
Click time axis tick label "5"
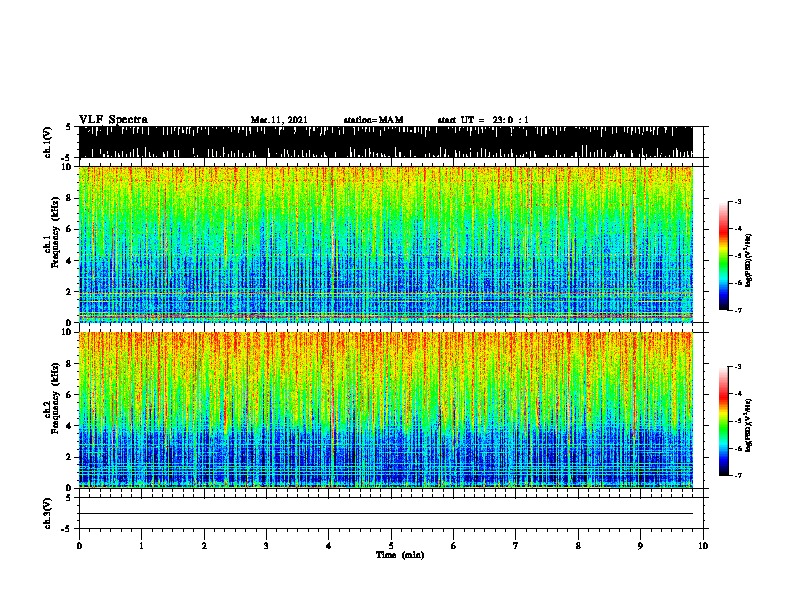[391, 546]
